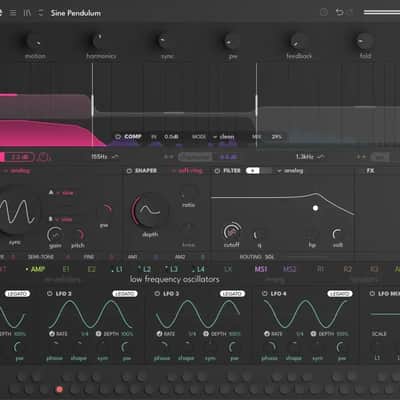Image resolution: width=400 pixels, height=400 pixels.
Task: Toggle the filter slope switch
Action: pos(259,171)
